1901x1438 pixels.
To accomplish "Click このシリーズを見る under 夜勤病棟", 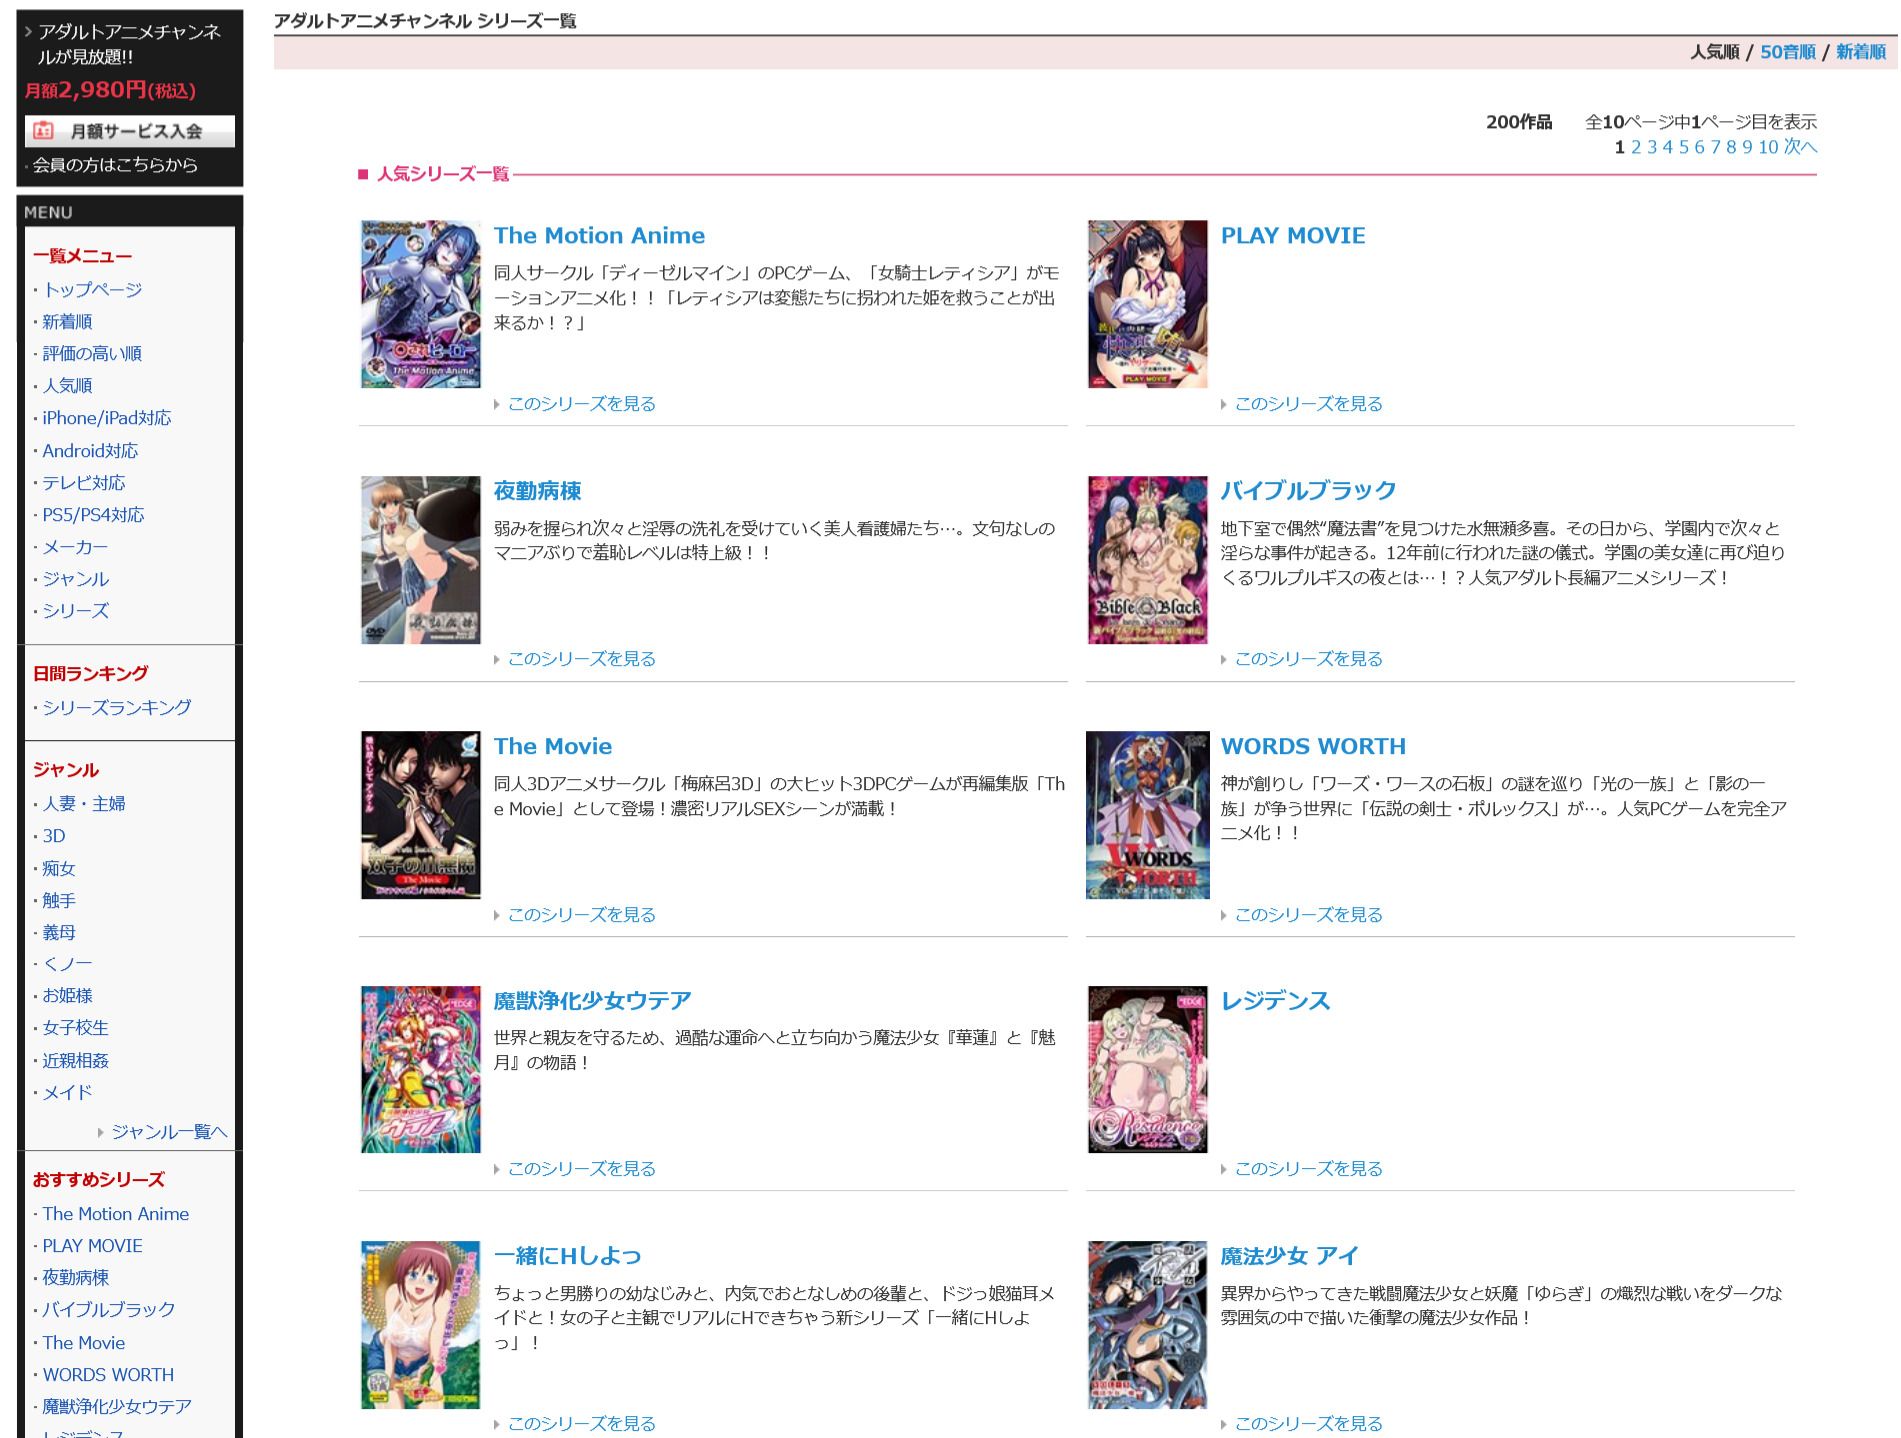I will [x=581, y=659].
